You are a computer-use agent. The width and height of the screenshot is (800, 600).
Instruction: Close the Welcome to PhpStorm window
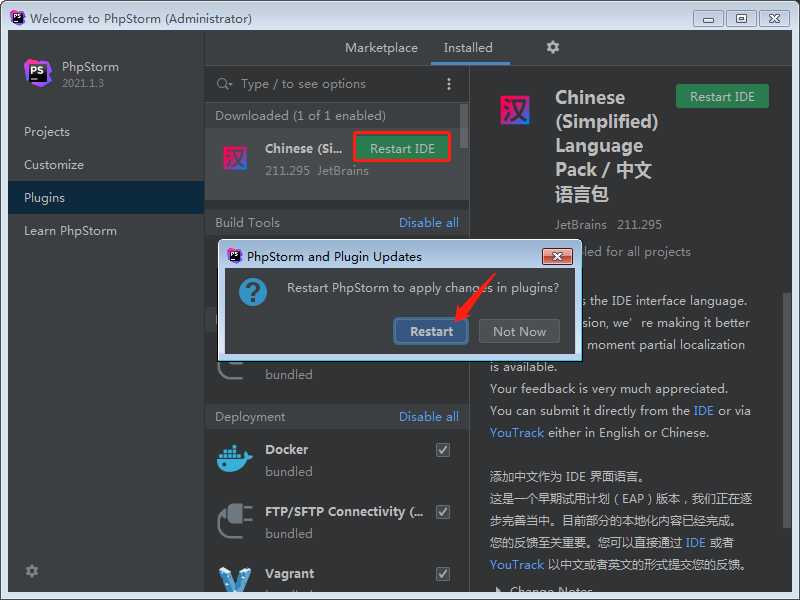click(x=774, y=19)
